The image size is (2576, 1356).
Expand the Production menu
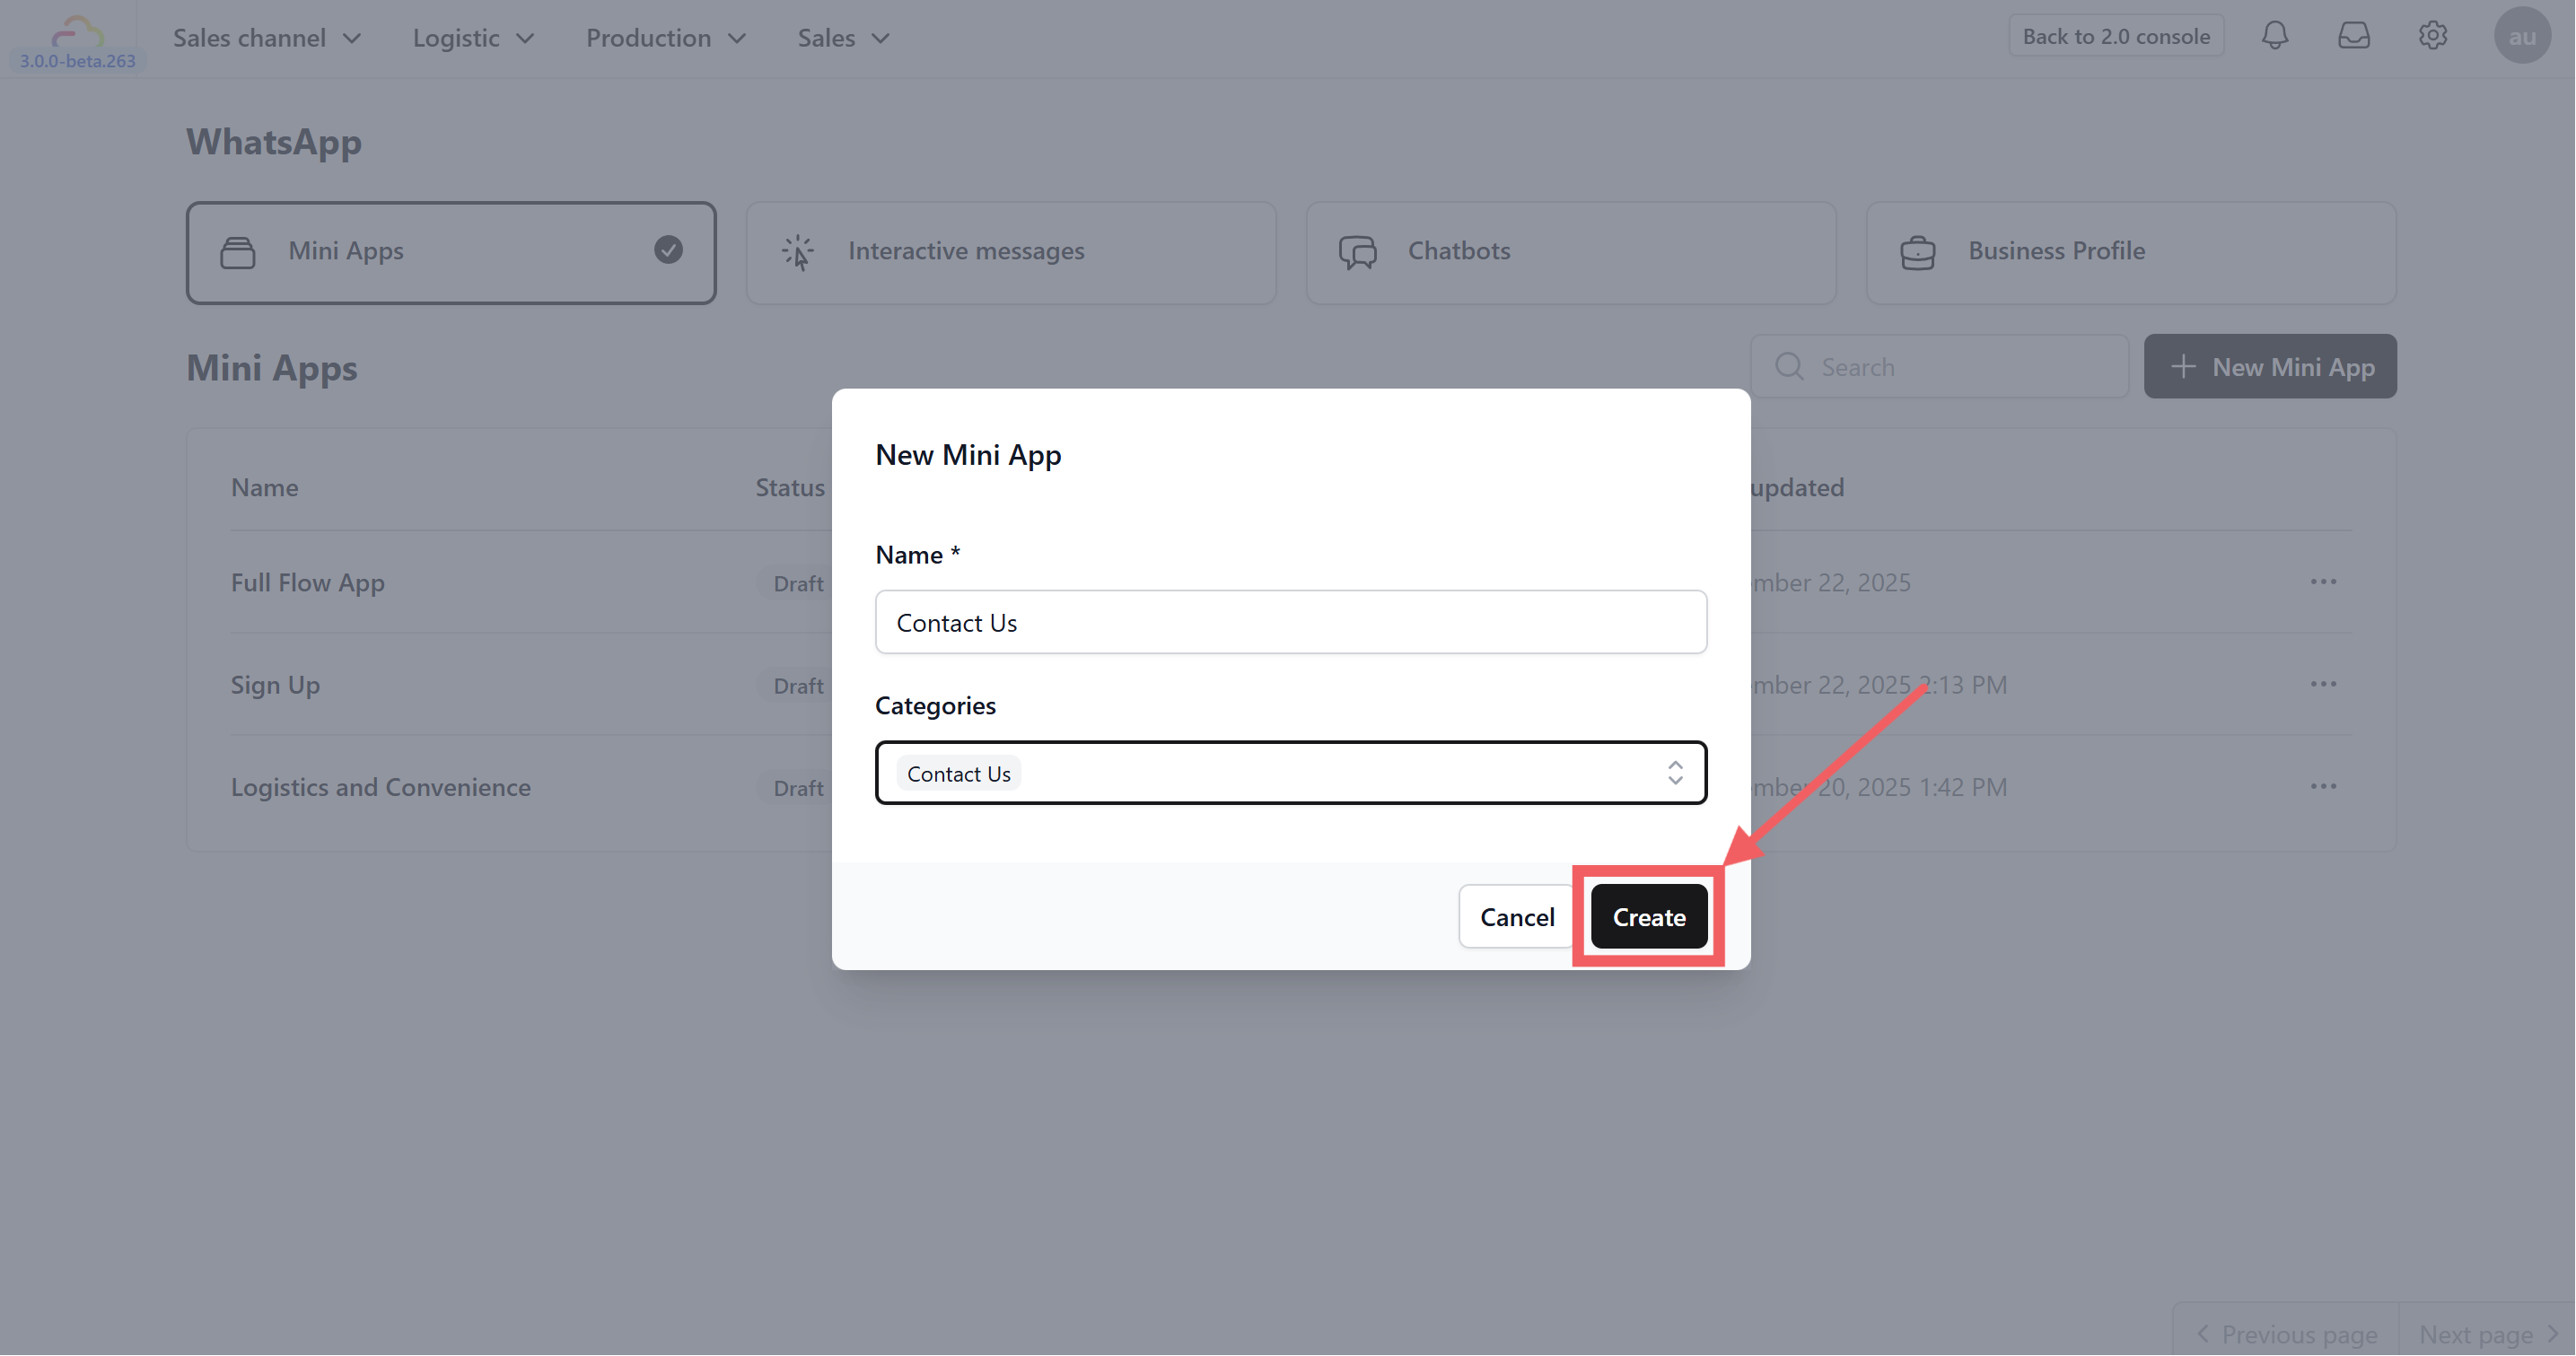click(x=666, y=38)
